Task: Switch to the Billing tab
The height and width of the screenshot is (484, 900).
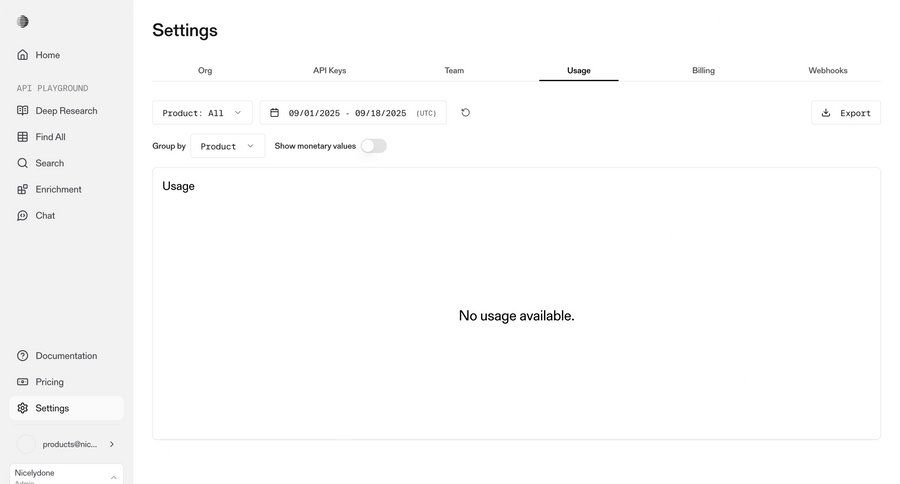Action: (703, 71)
